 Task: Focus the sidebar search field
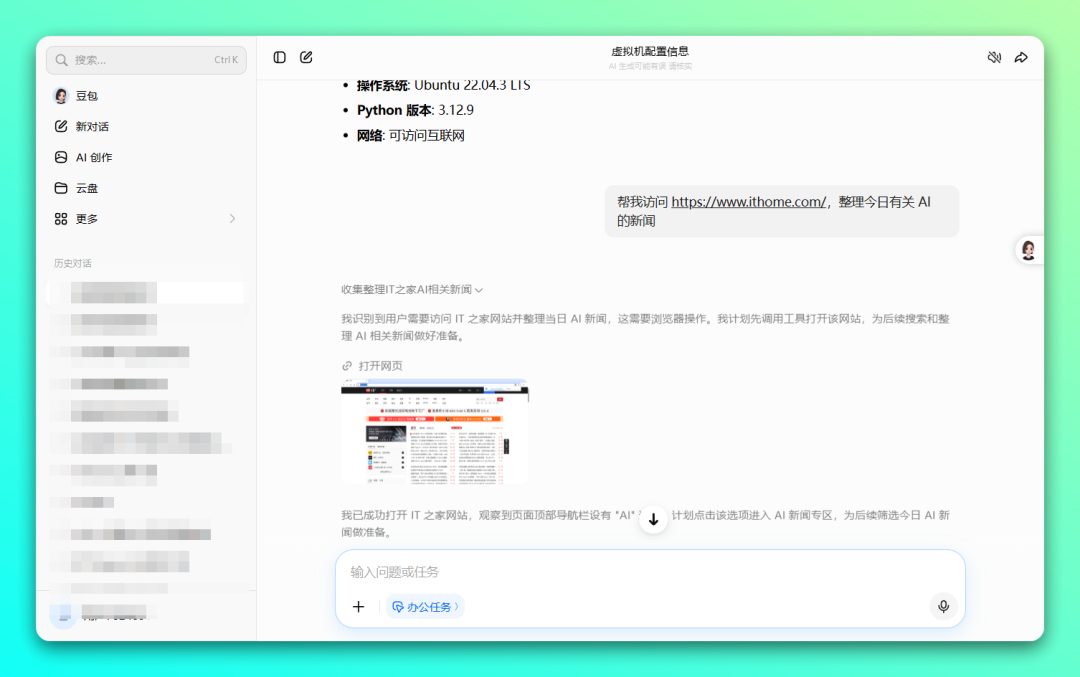146,60
